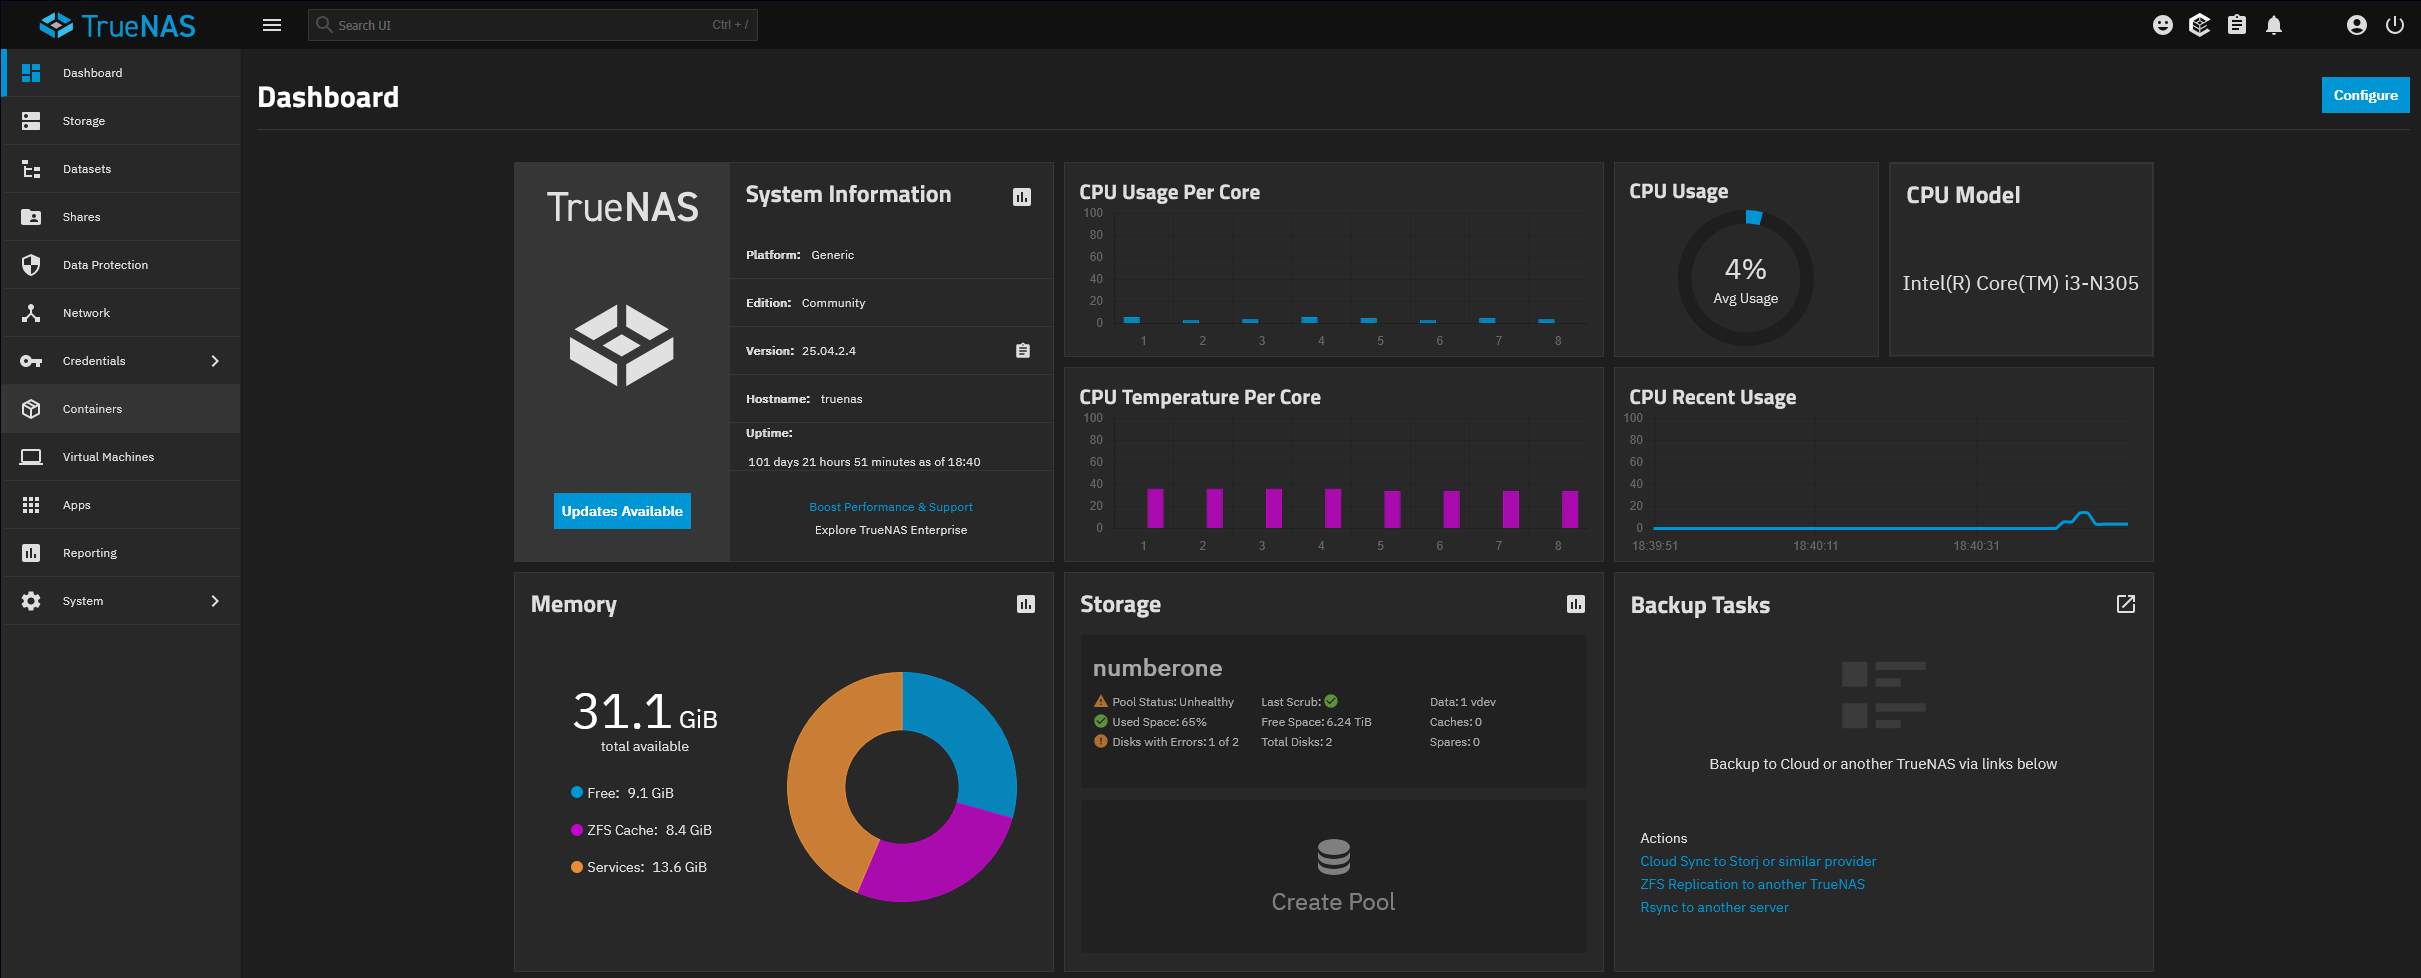This screenshot has width=2421, height=978.
Task: Click the Configure dashboard button
Action: (x=2365, y=95)
